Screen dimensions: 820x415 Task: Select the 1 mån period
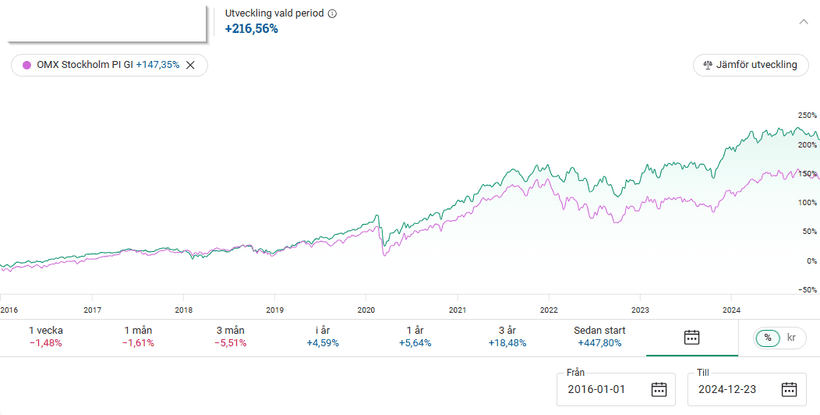[x=140, y=336]
